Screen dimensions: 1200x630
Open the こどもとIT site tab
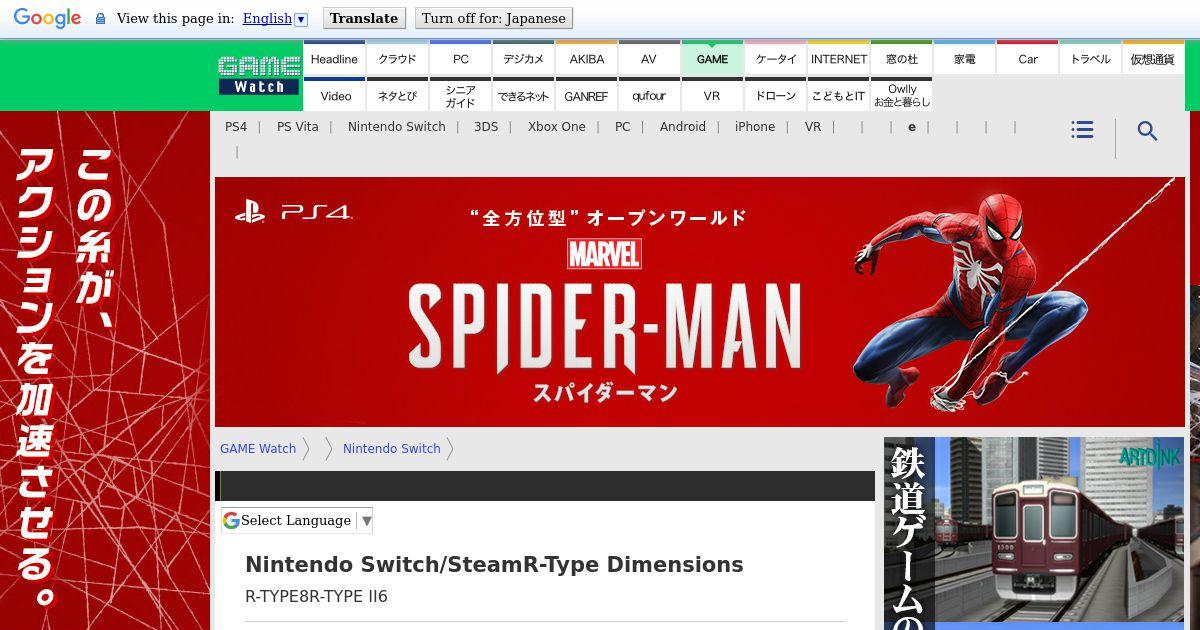tap(839, 95)
